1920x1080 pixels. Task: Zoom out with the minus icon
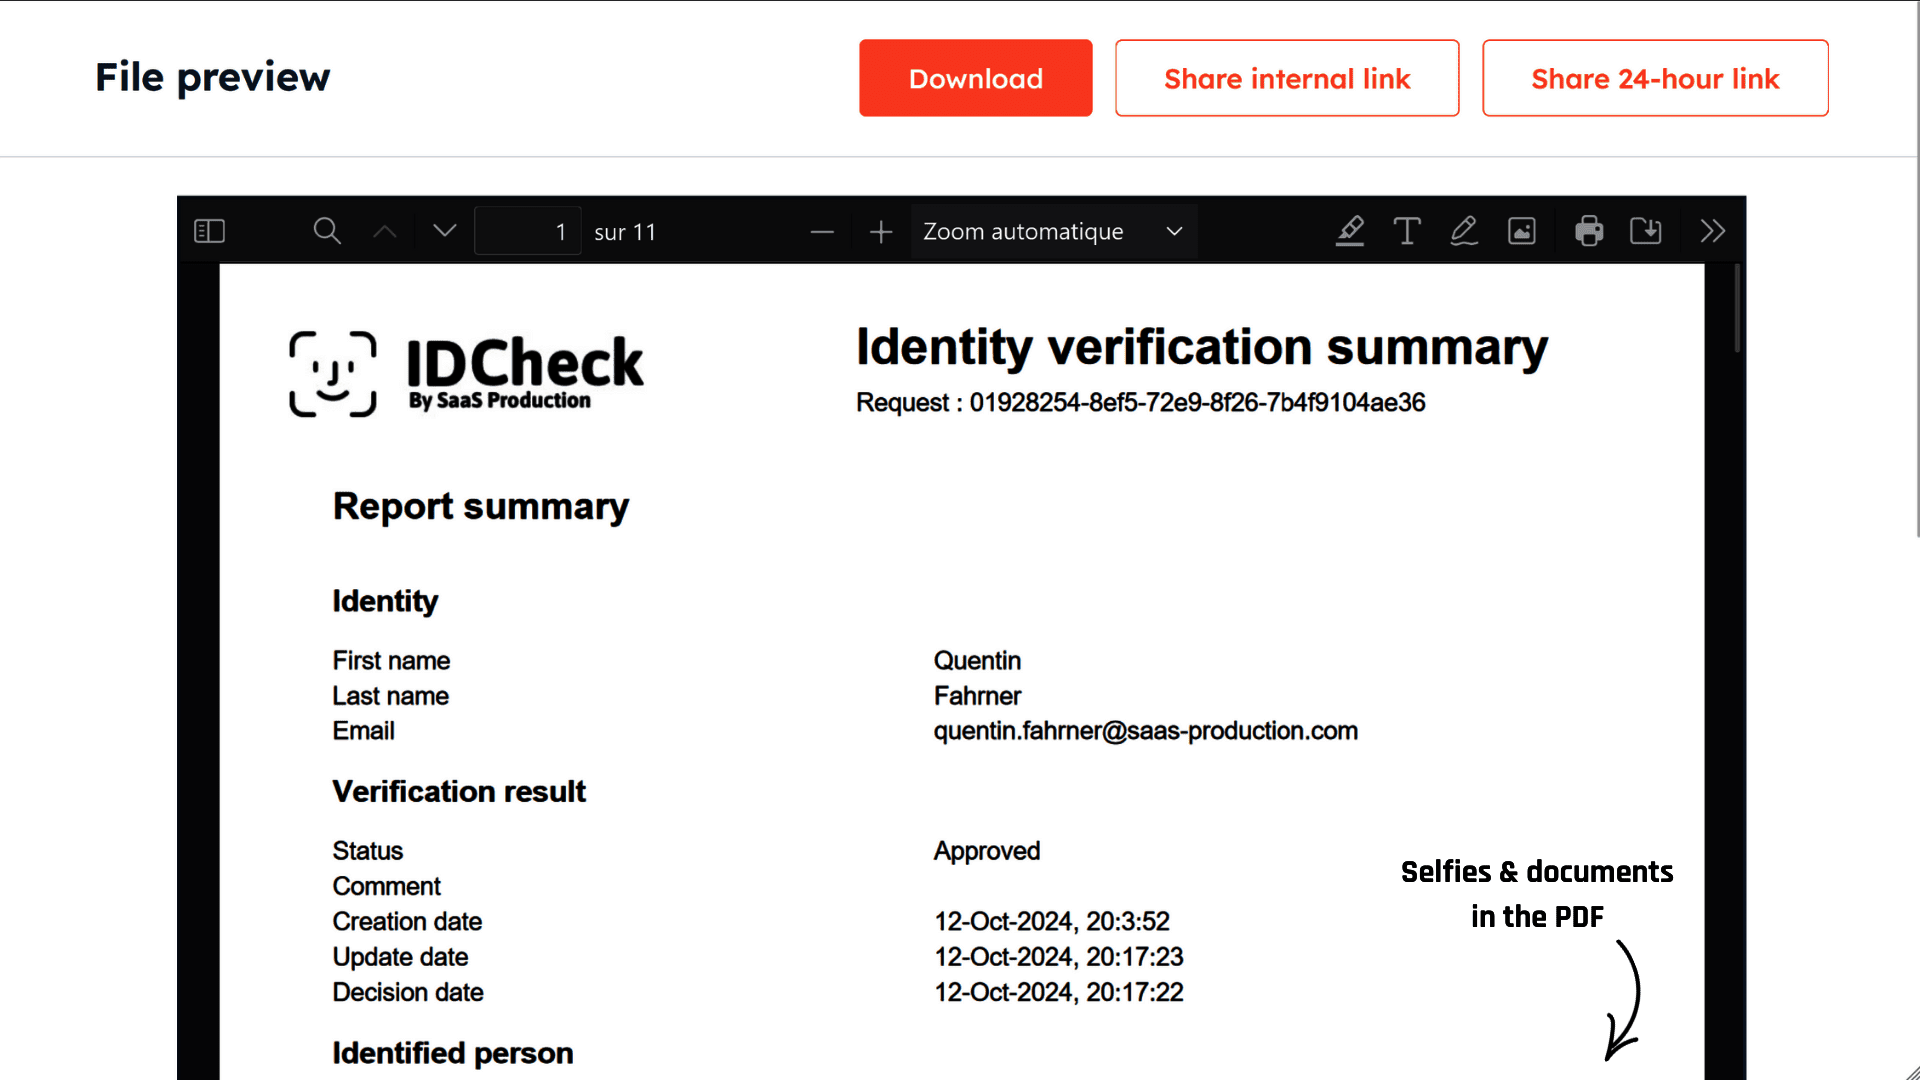822,232
